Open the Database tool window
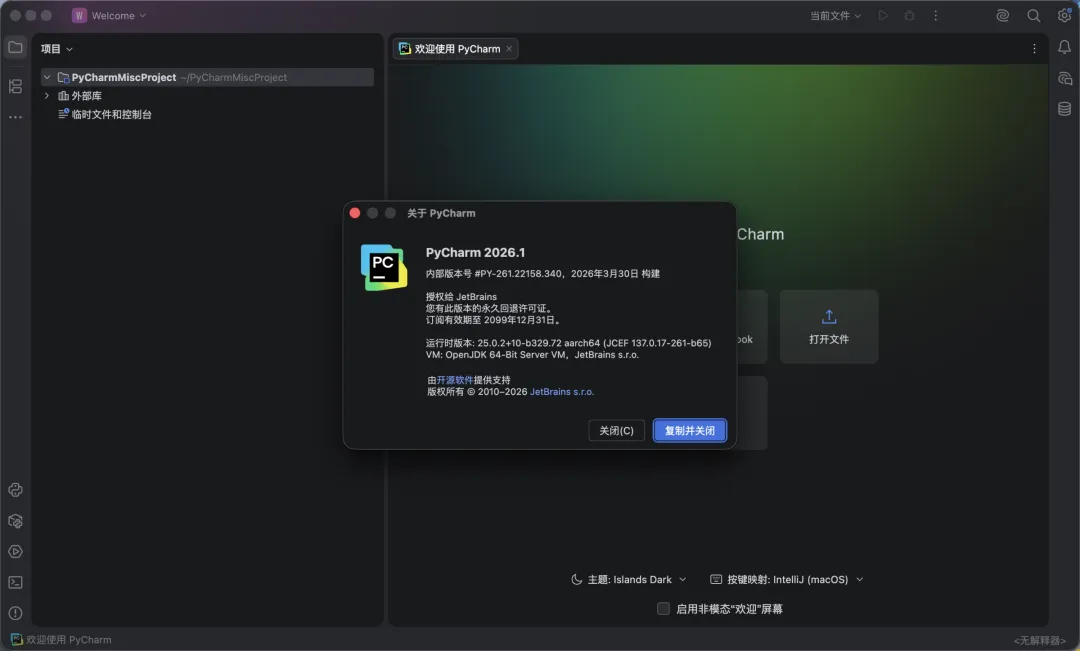 coord(1065,109)
